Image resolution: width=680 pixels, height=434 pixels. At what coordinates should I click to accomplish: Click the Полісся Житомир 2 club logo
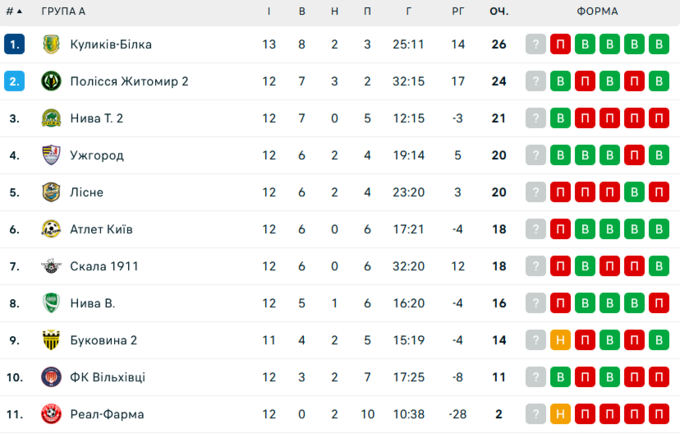click(52, 81)
